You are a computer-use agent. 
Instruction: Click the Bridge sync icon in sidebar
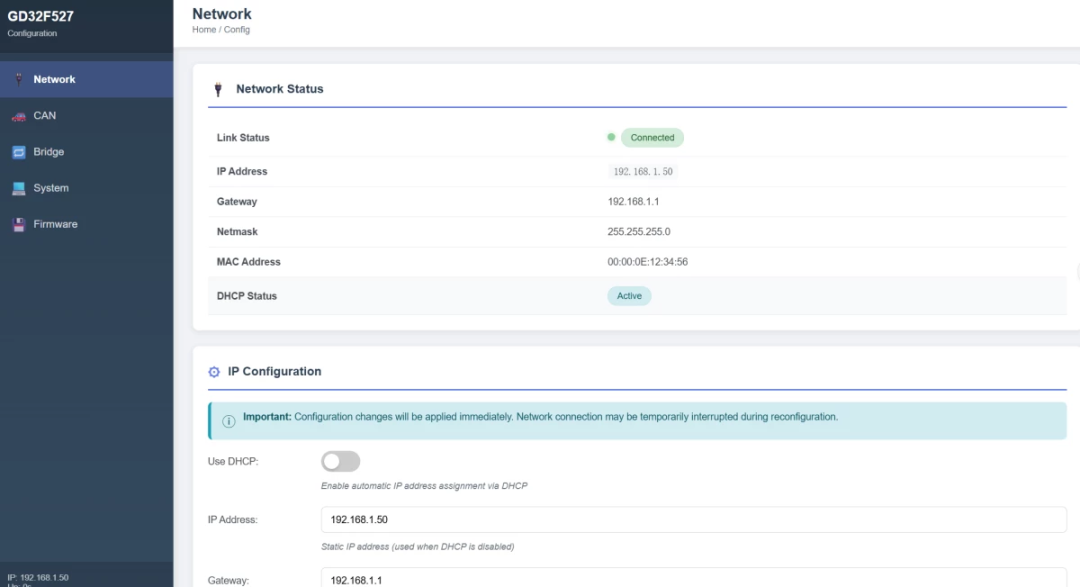click(x=19, y=152)
